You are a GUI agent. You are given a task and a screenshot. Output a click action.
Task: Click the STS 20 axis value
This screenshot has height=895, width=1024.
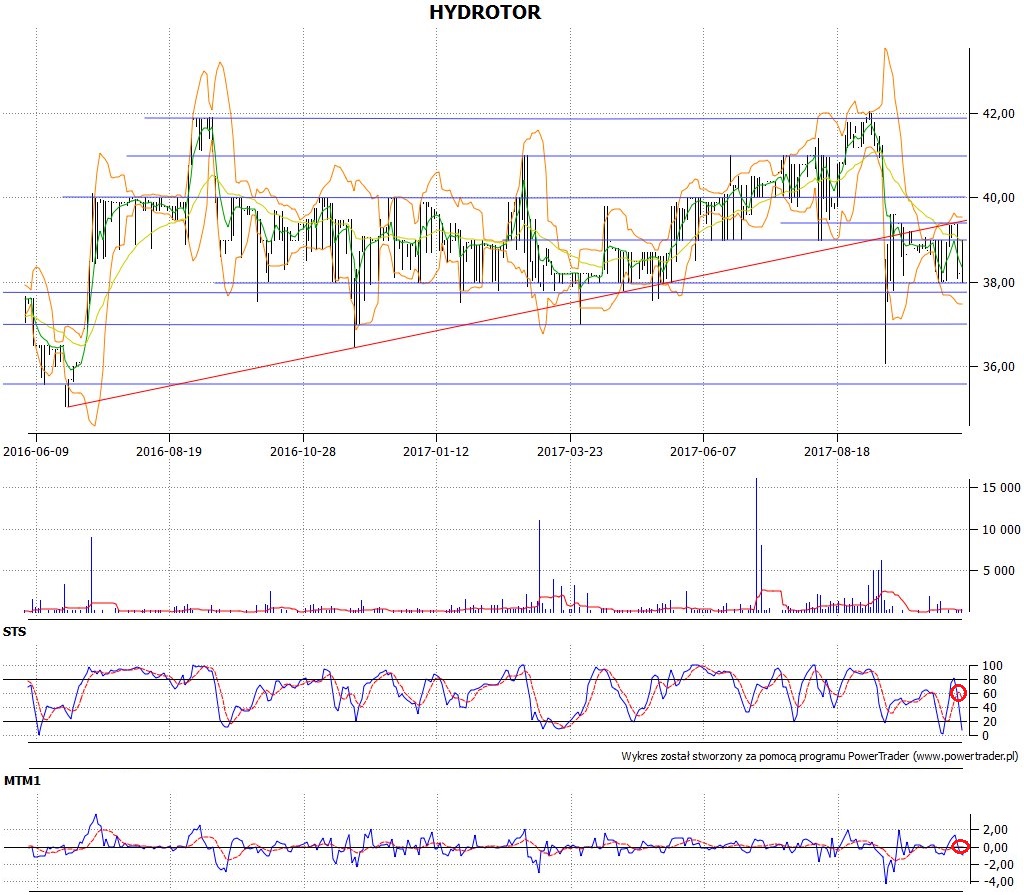tap(990, 722)
